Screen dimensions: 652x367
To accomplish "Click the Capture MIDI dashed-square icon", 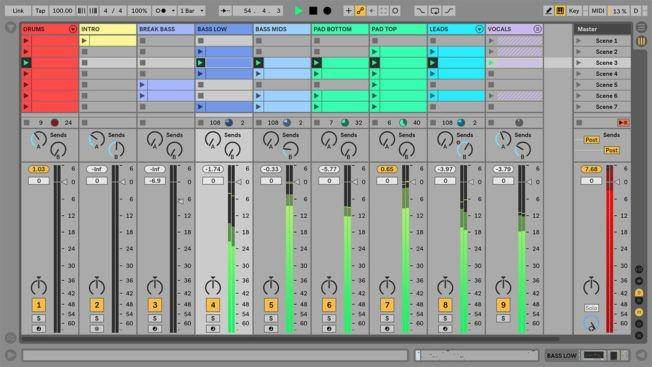I will [383, 11].
